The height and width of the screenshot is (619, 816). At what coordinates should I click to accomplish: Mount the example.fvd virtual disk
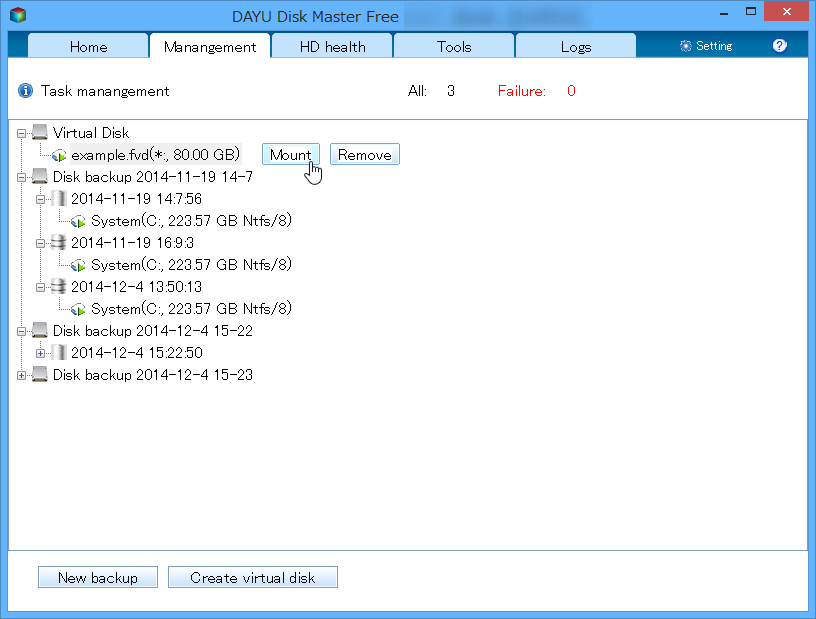point(290,155)
